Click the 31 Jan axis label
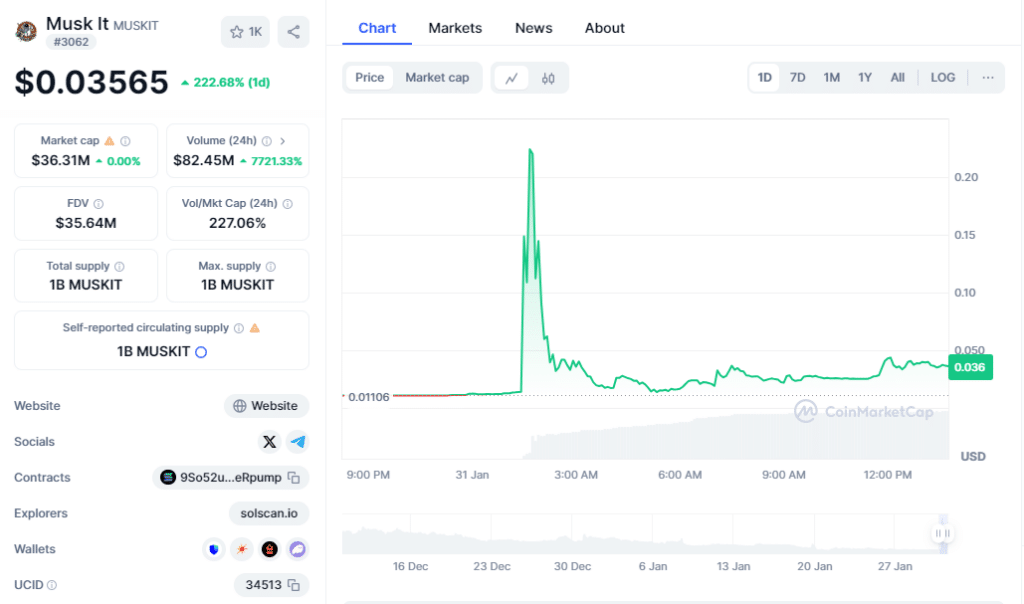Viewport: 1024px width, 604px height. [472, 475]
